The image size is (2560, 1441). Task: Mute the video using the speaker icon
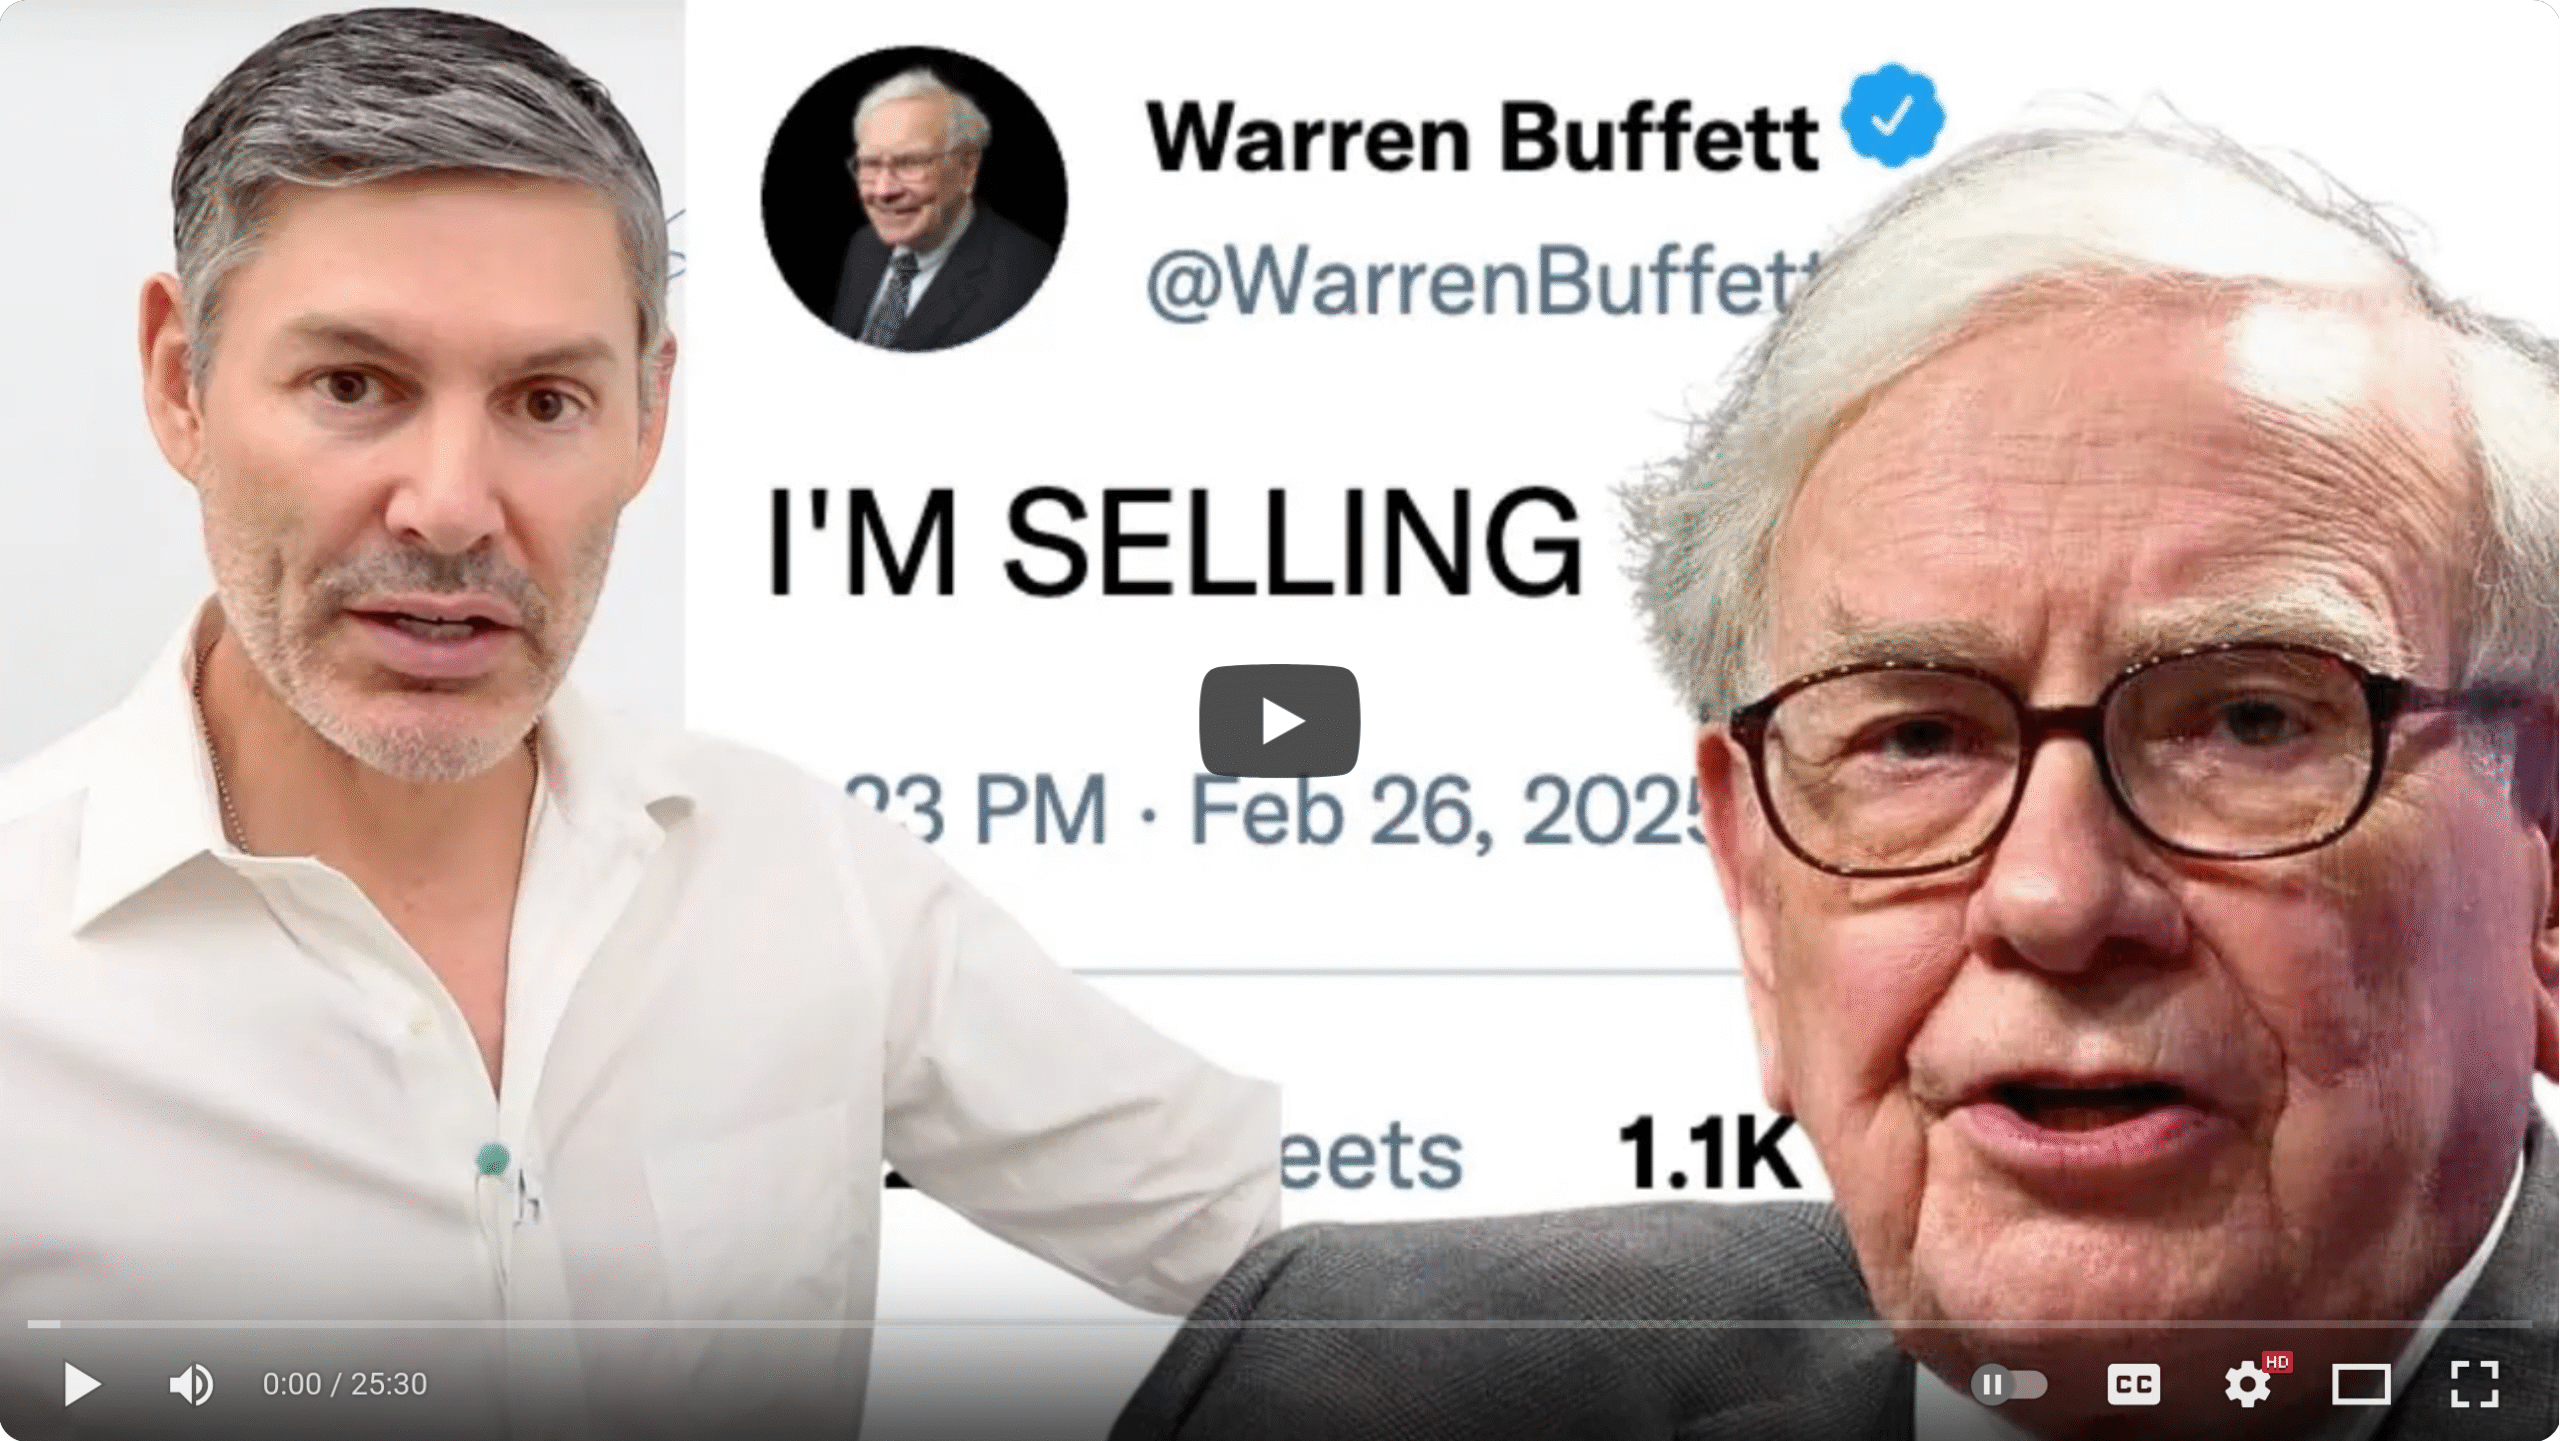coord(190,1384)
